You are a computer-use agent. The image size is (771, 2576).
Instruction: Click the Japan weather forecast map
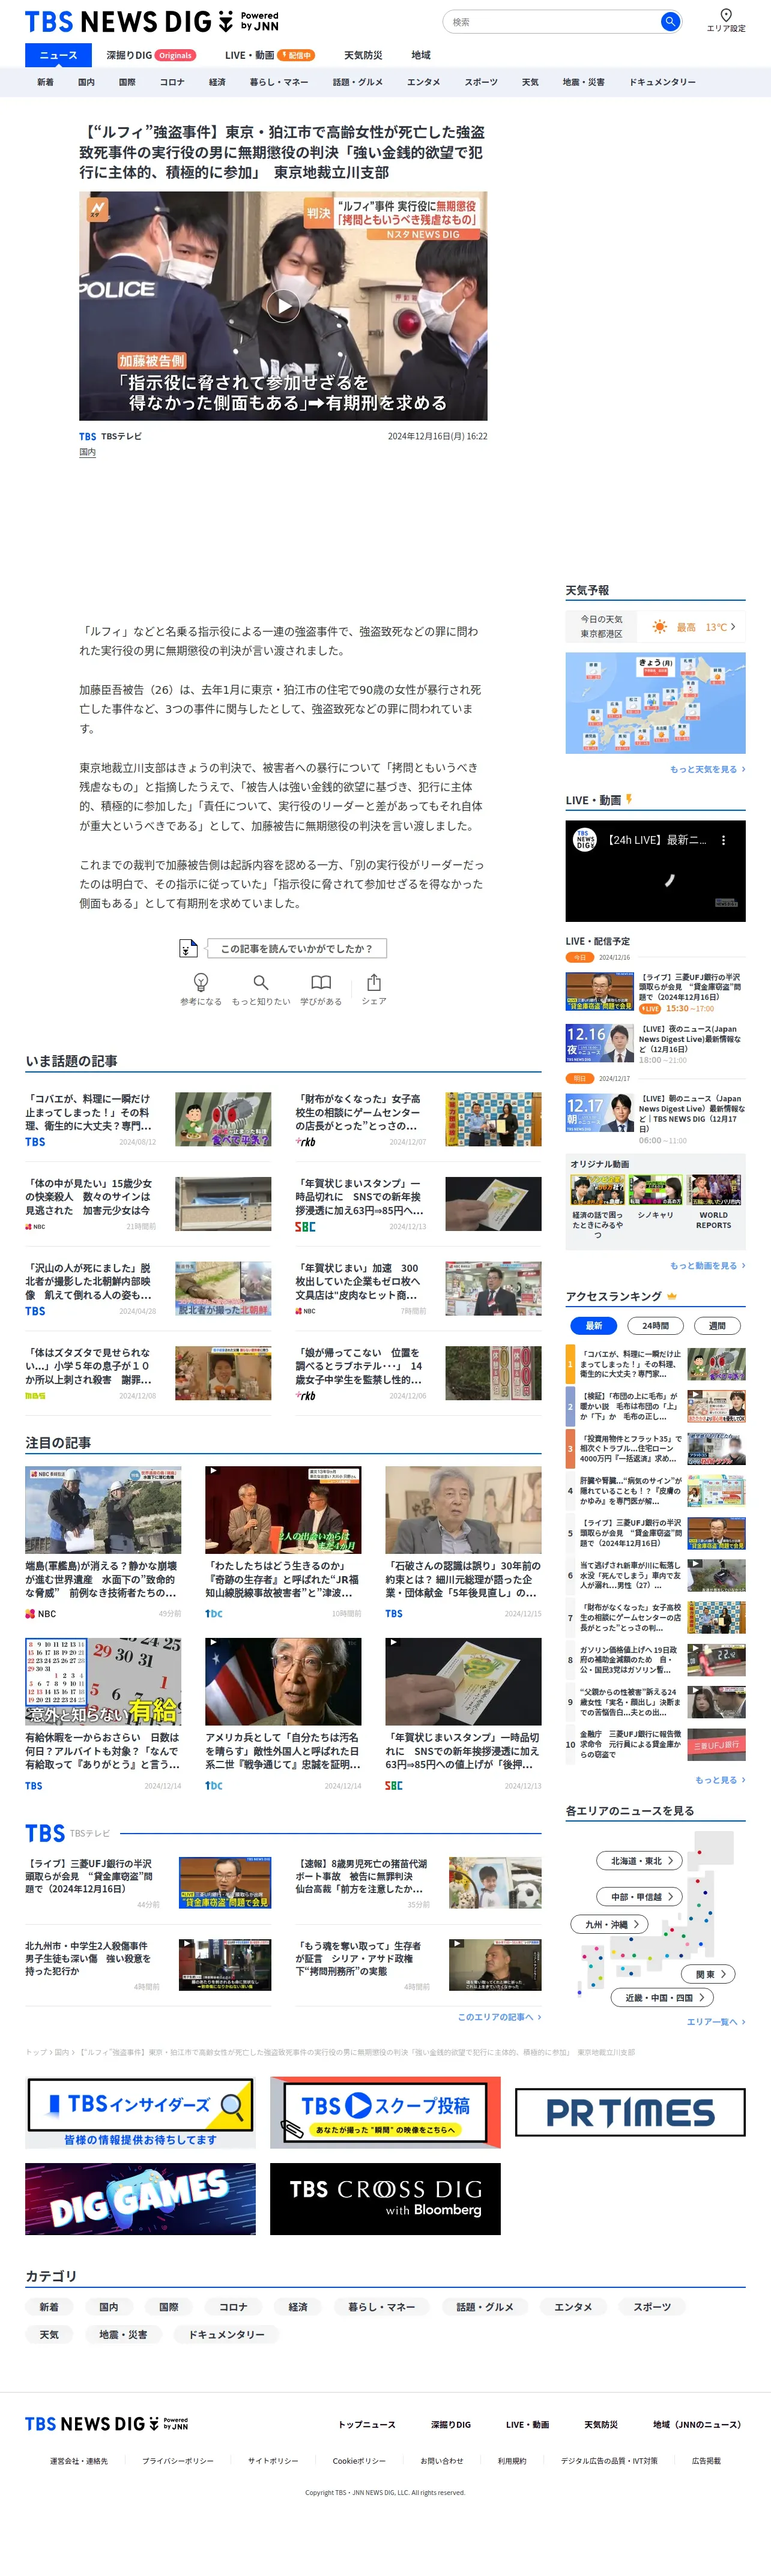pos(655,703)
